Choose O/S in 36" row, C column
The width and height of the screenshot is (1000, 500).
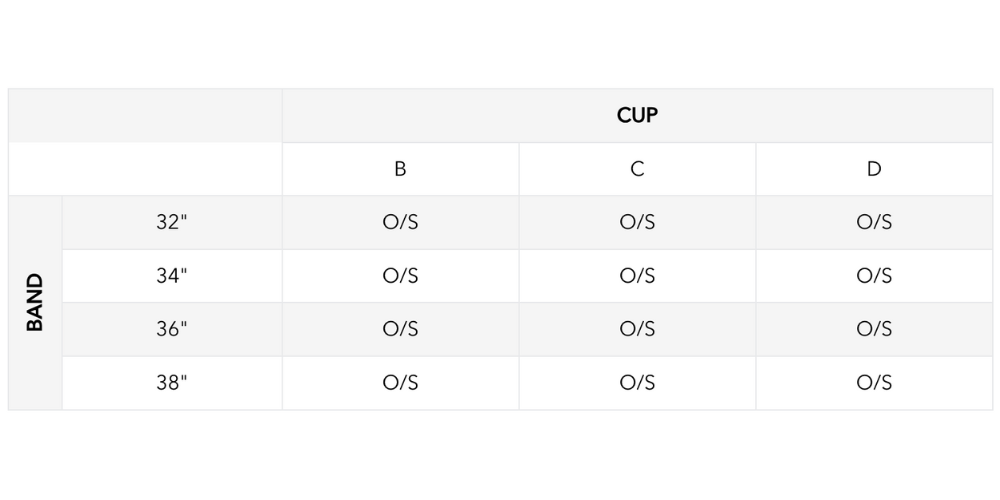point(637,329)
